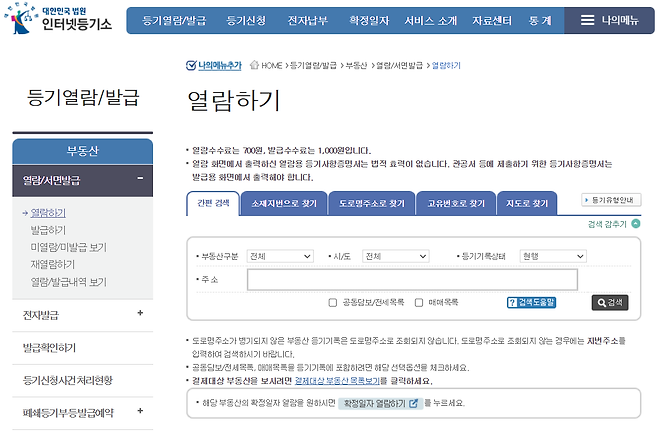Expand the 폐쇄등기부등발급예약 plus icon
Viewport: 658px width, 432px height.
click(x=140, y=411)
